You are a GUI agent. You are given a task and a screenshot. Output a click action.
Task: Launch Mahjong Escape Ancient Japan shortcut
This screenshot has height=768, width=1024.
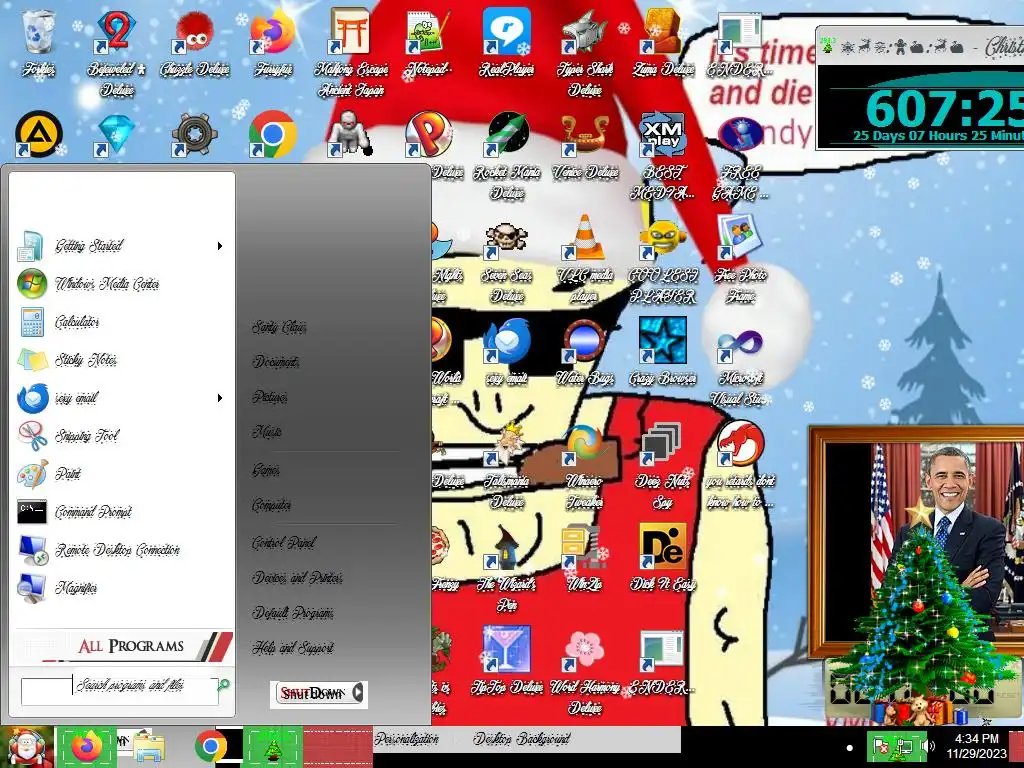coord(351,52)
